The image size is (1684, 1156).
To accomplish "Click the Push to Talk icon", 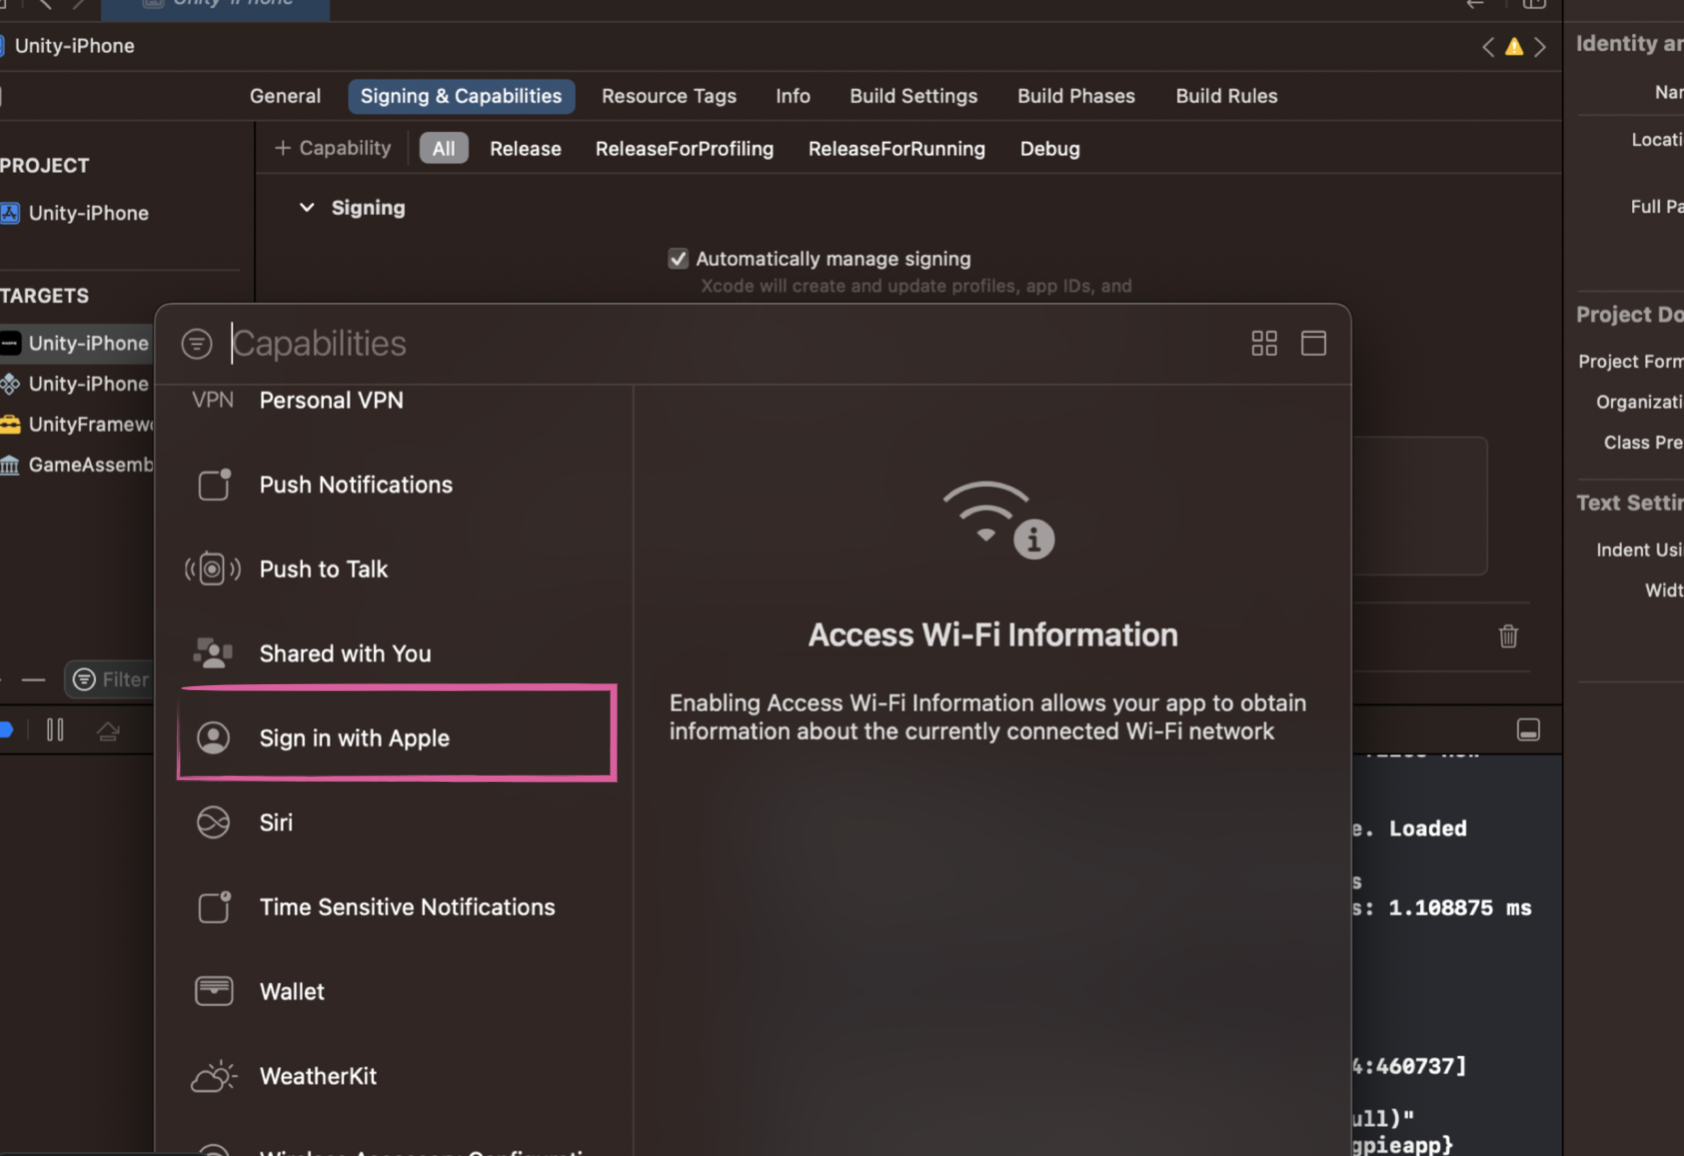I will [x=213, y=569].
